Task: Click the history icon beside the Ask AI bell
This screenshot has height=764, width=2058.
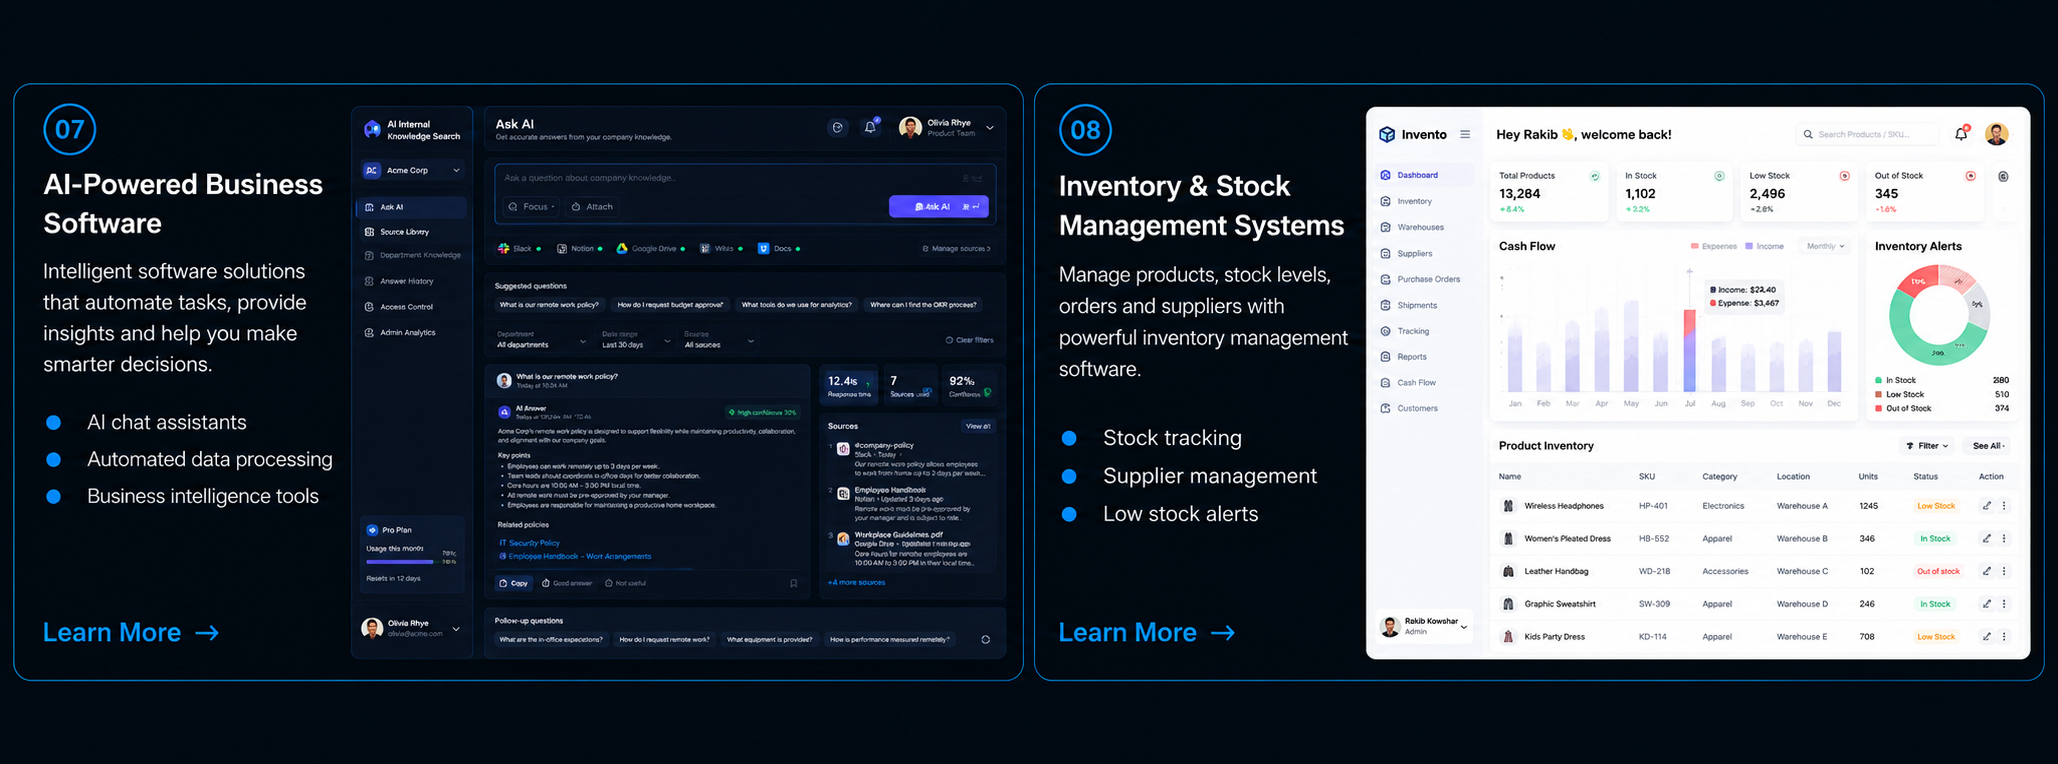Action: [838, 127]
